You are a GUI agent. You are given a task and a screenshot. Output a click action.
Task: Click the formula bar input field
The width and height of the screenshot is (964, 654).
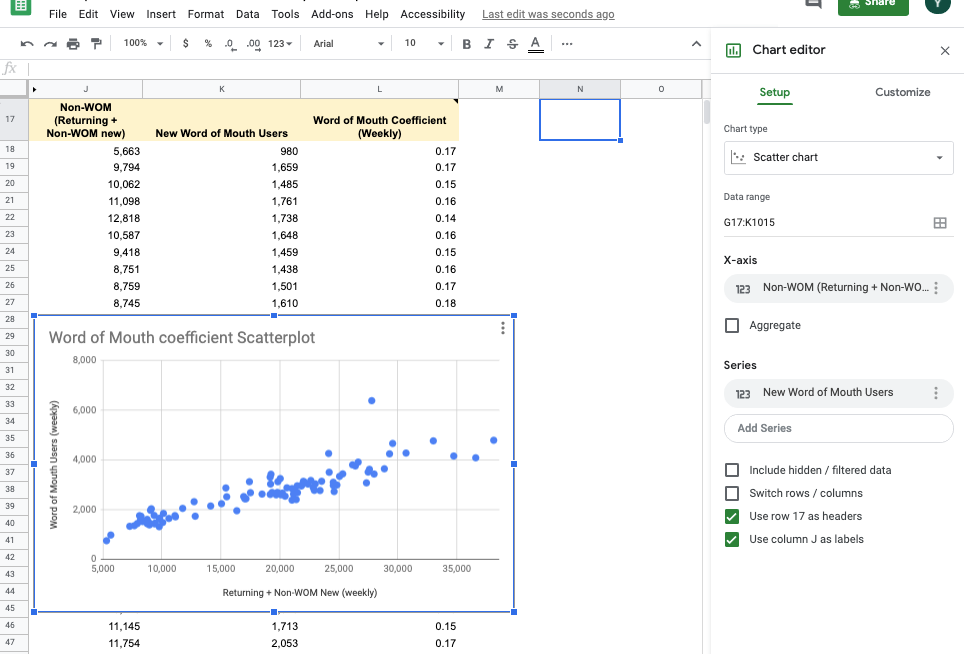360,68
